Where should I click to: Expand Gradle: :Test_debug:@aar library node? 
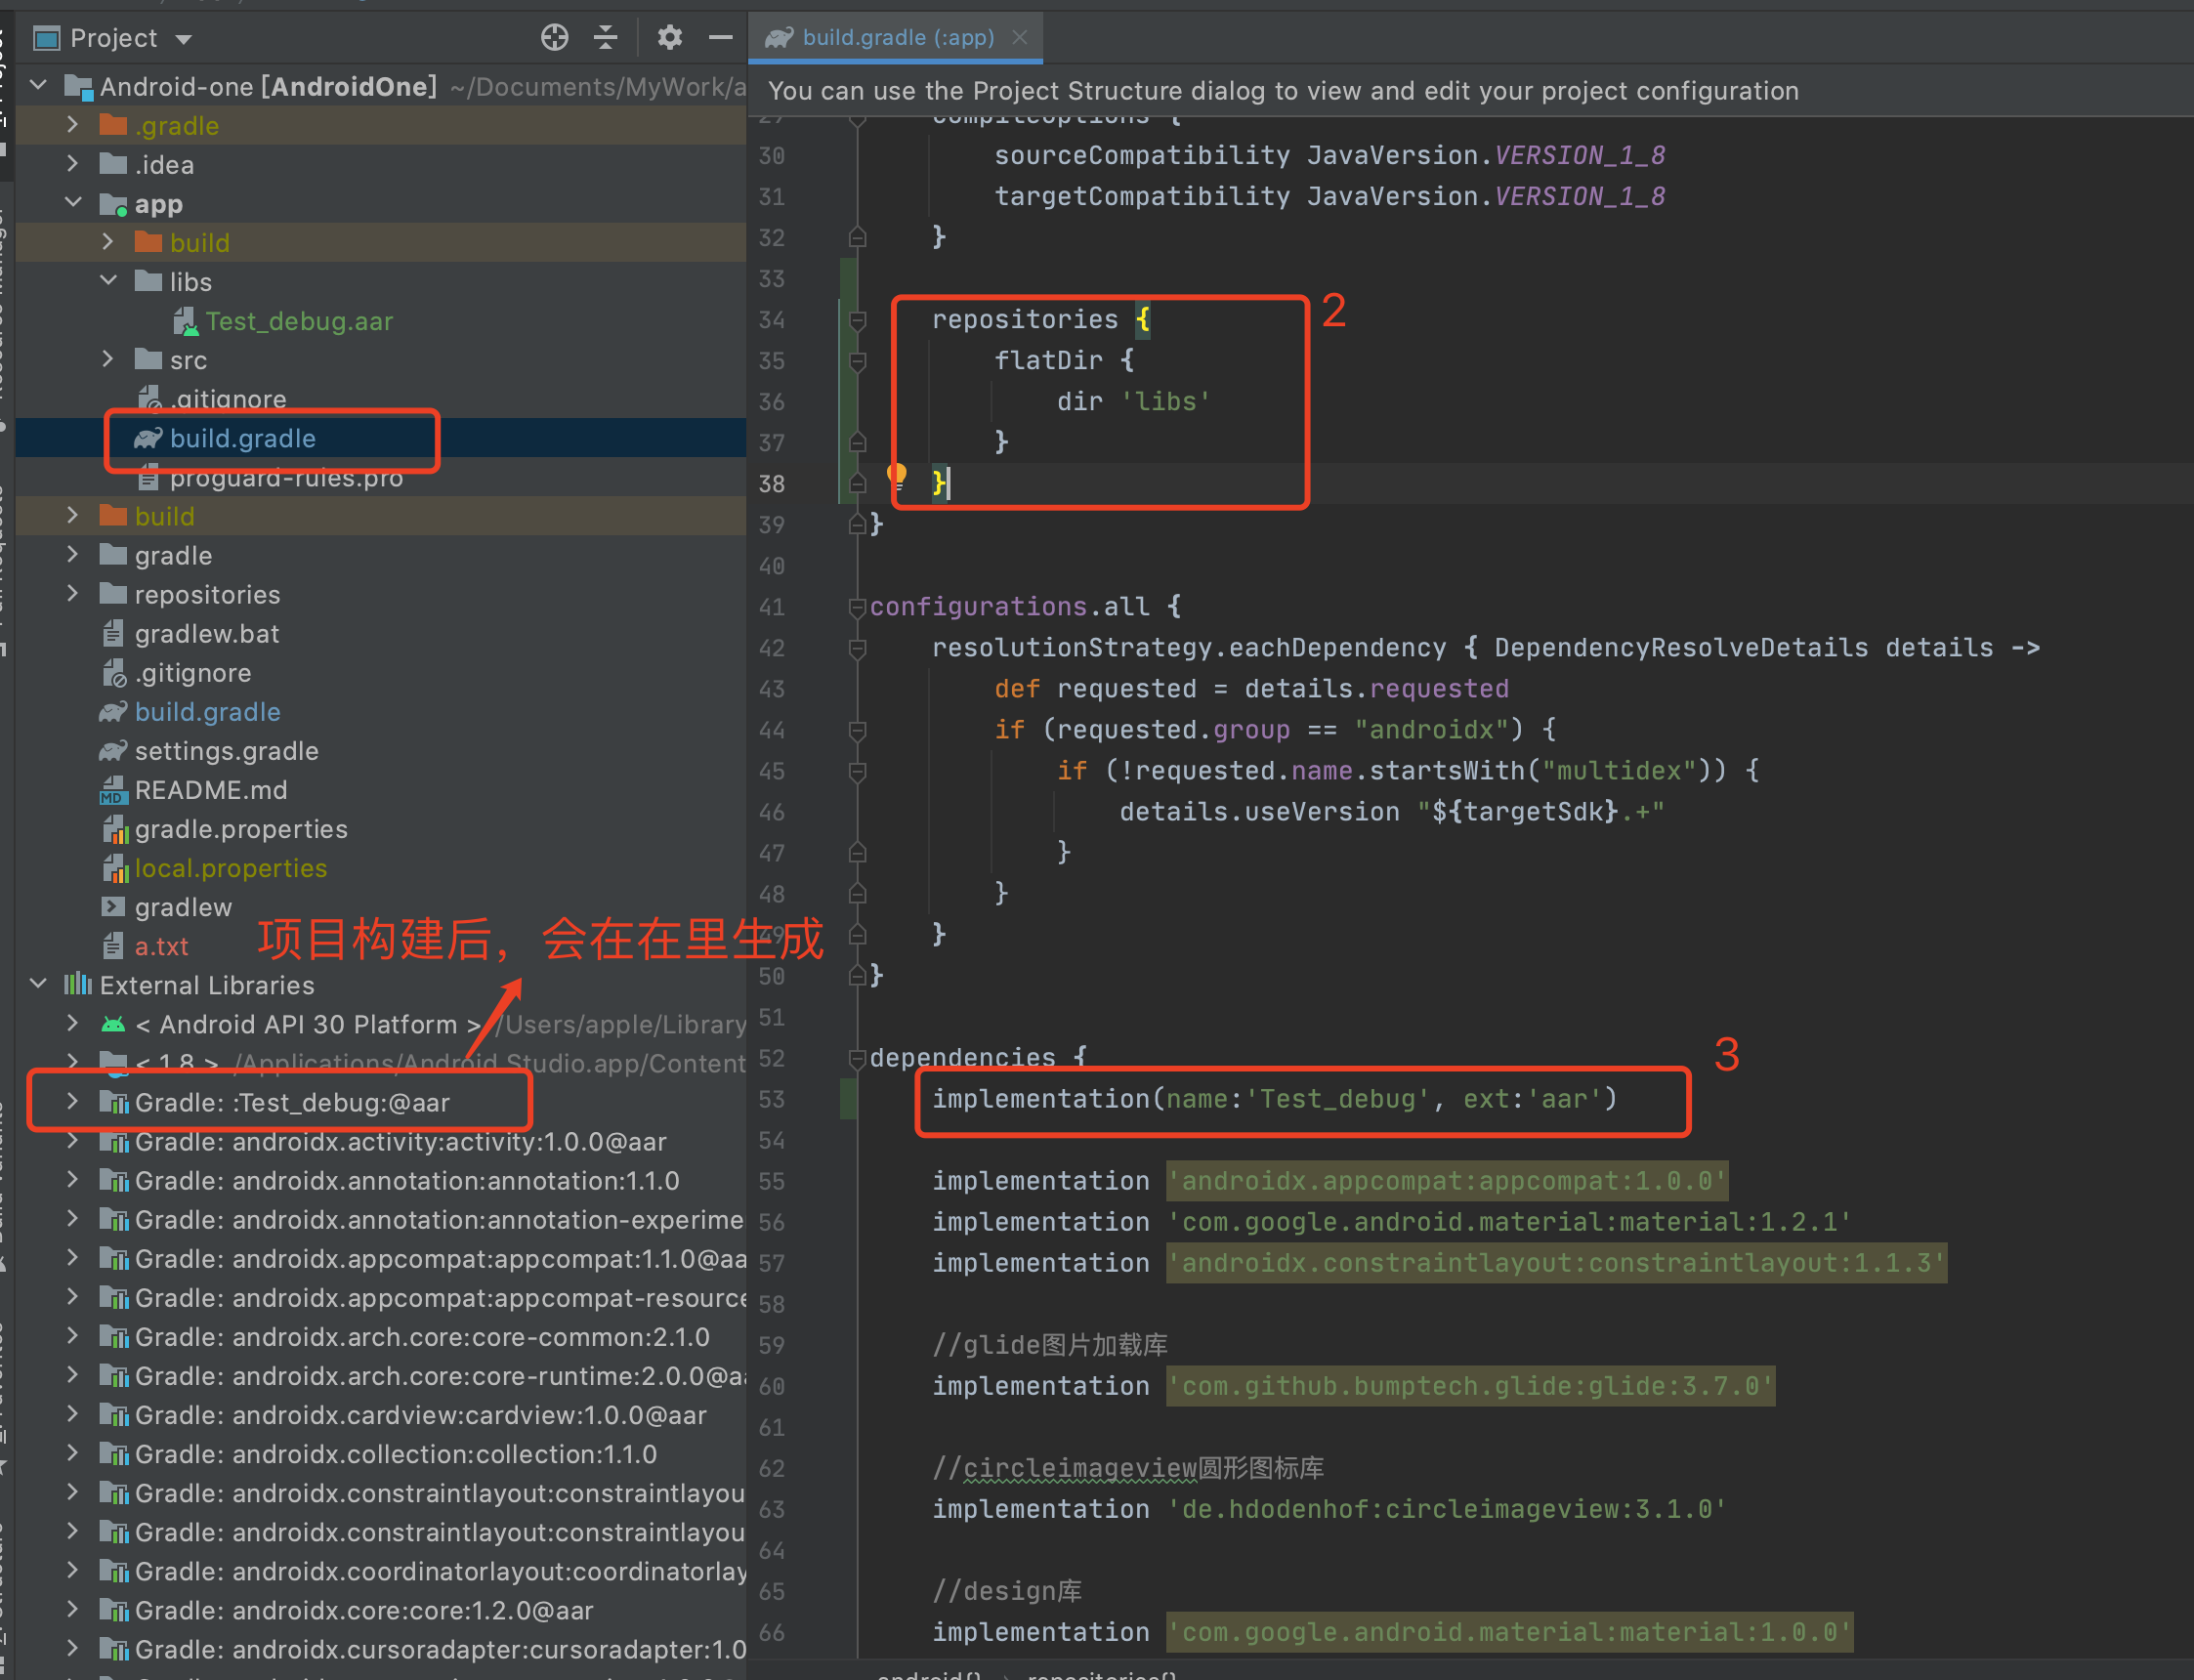click(x=72, y=1102)
